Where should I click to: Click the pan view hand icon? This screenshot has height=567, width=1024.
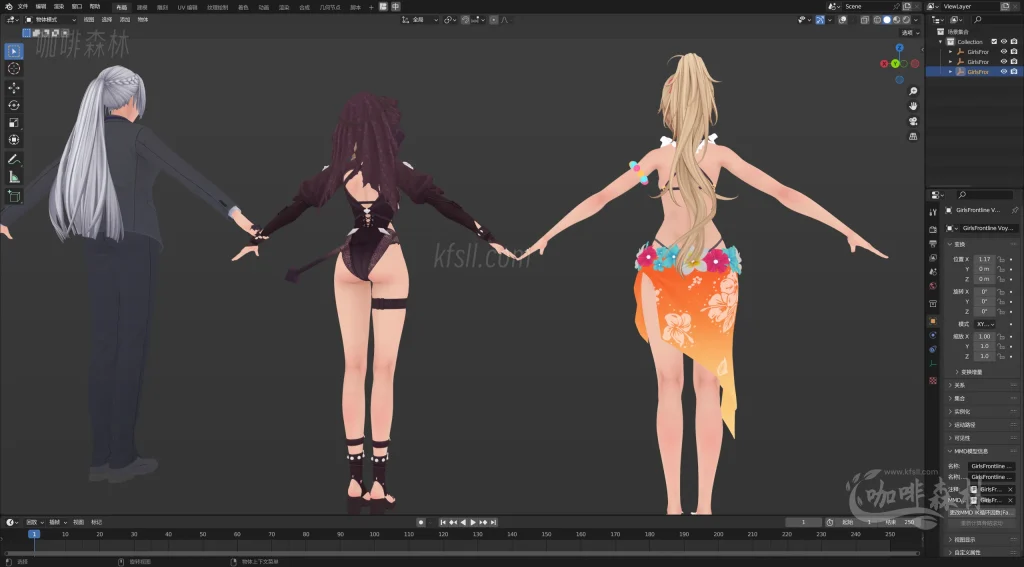point(913,106)
